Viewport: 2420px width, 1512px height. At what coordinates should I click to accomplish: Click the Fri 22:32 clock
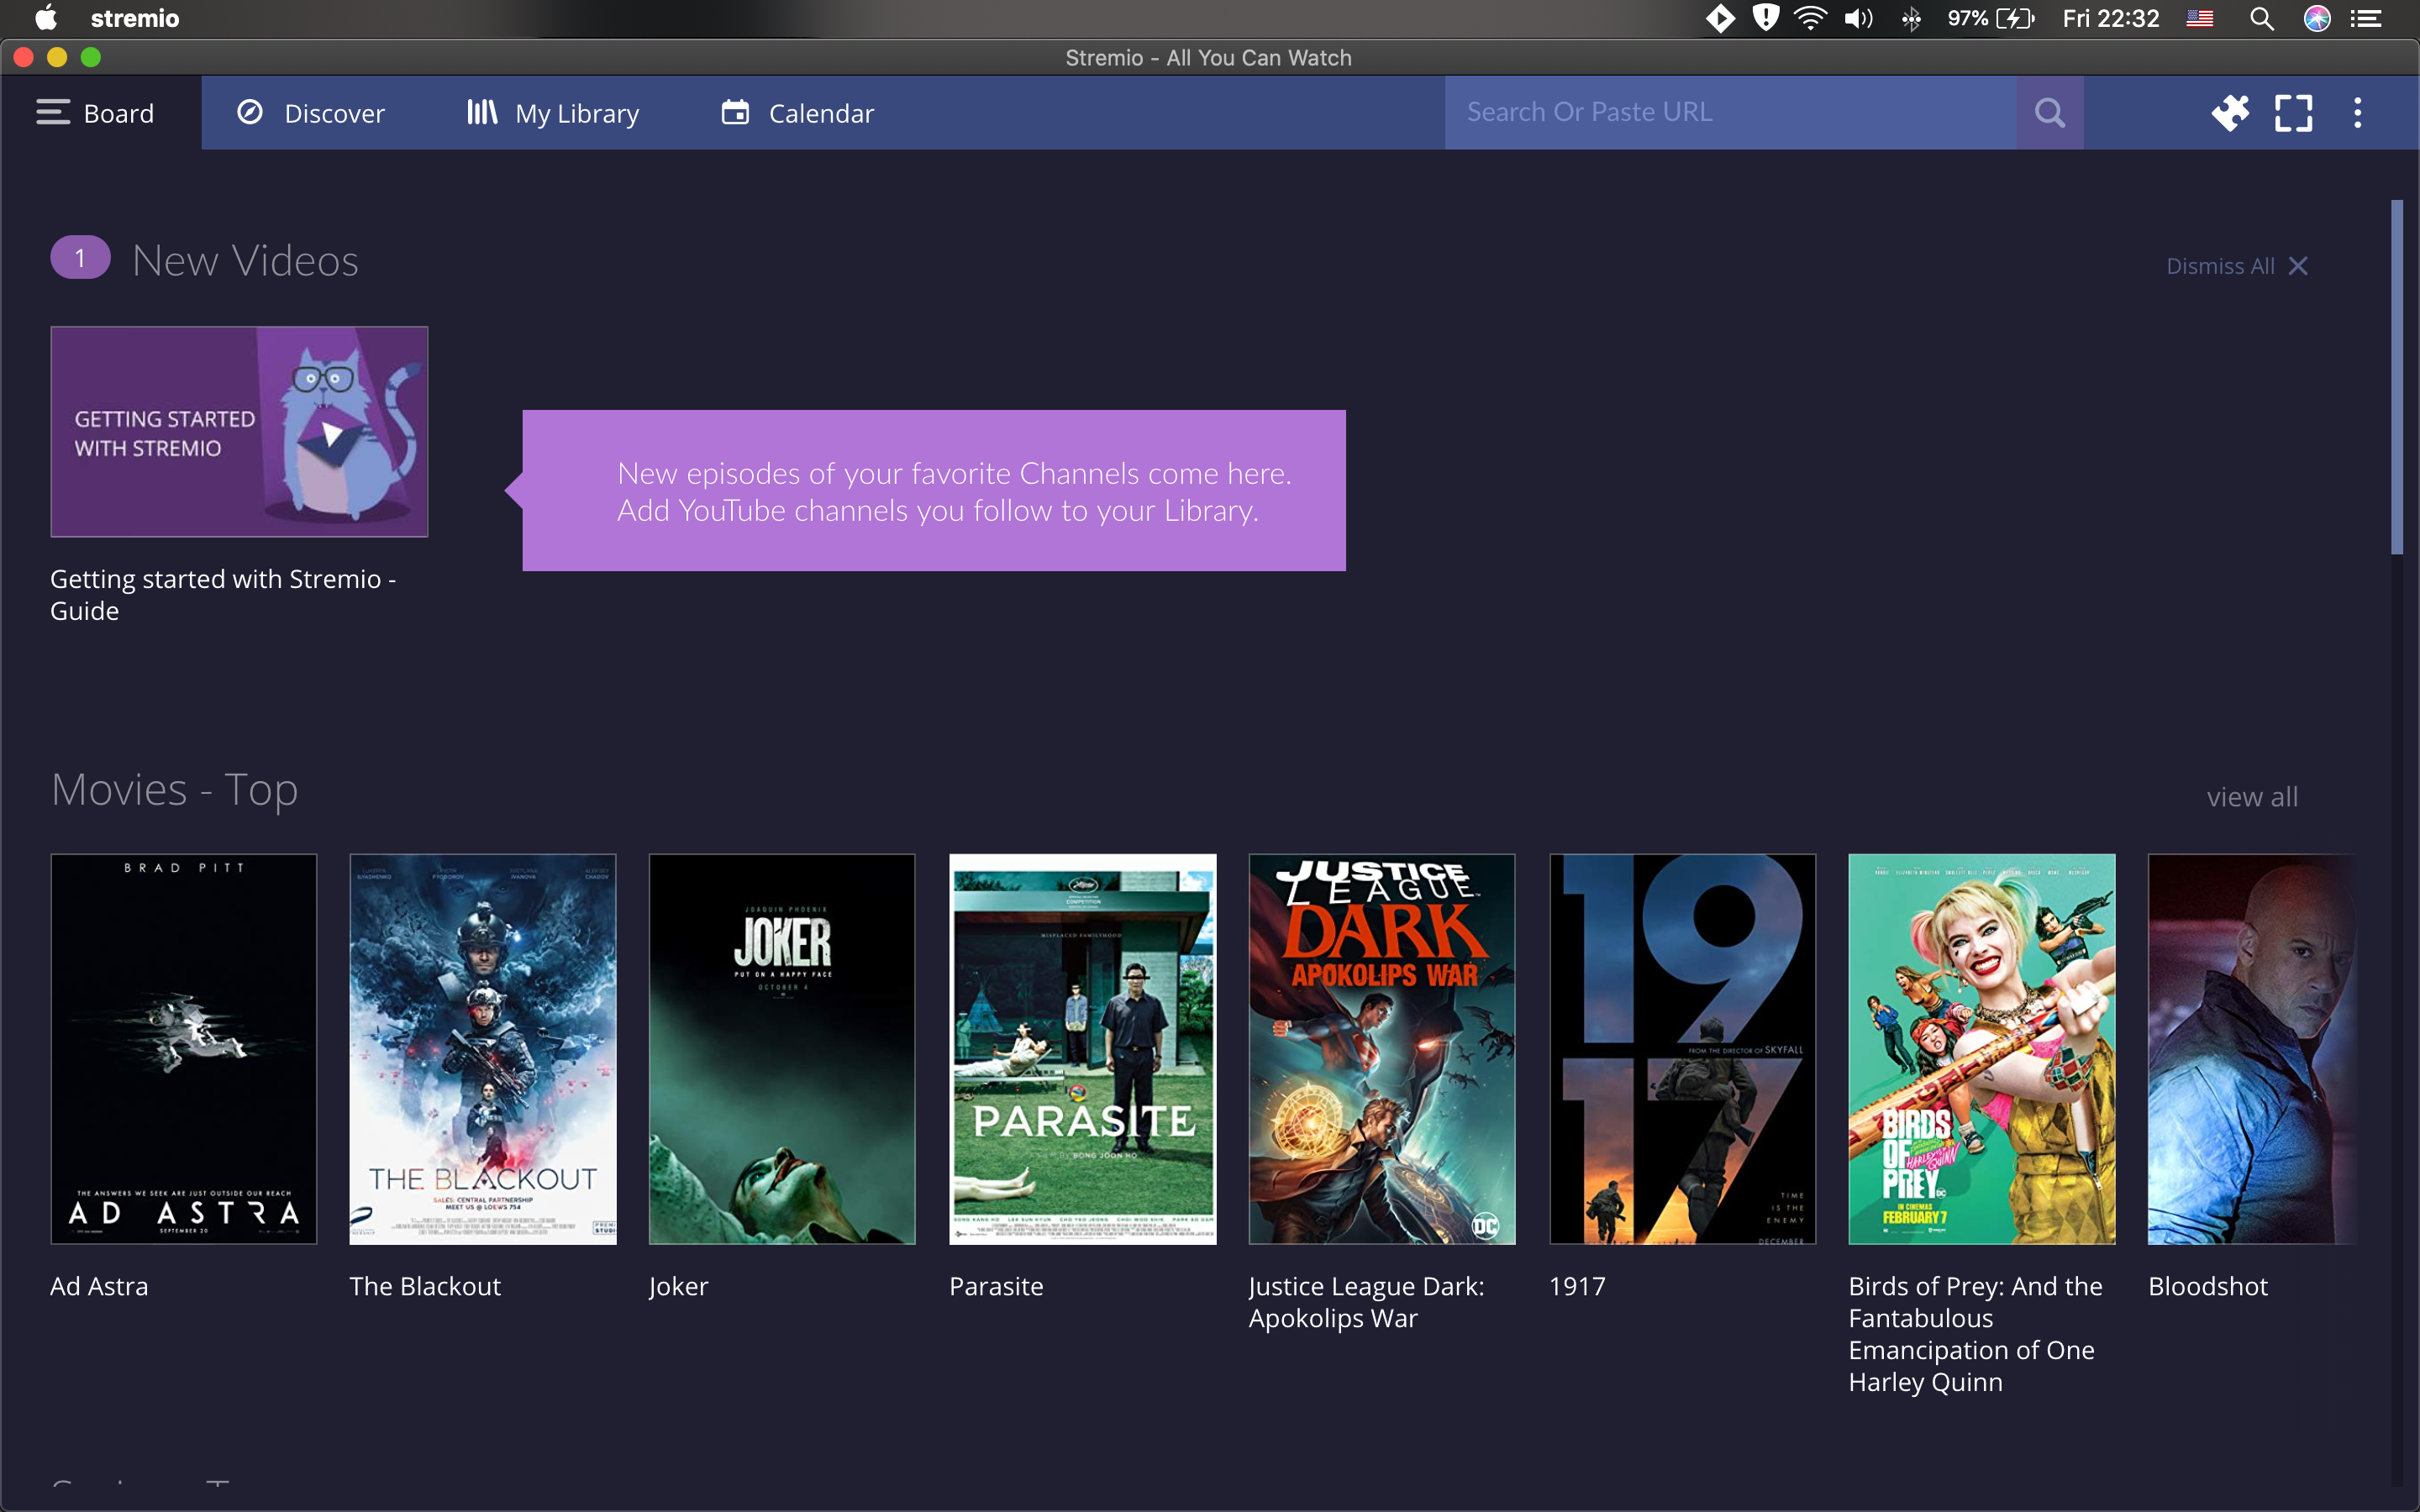(2111, 18)
